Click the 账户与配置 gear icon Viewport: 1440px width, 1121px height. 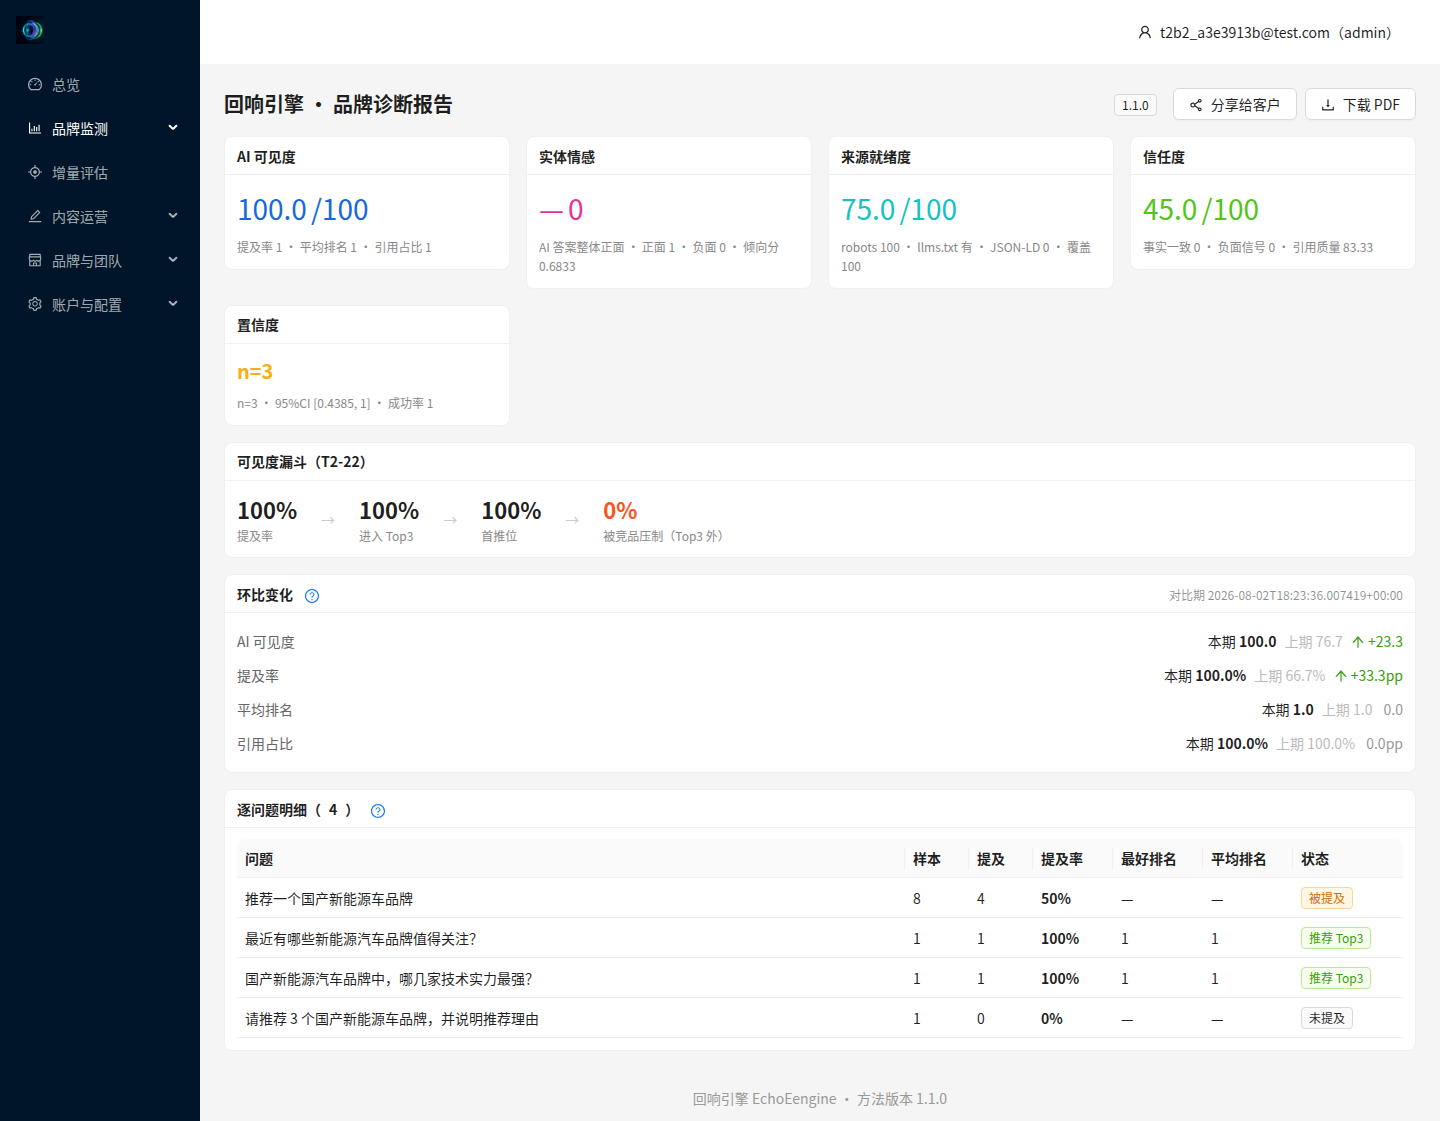(35, 305)
